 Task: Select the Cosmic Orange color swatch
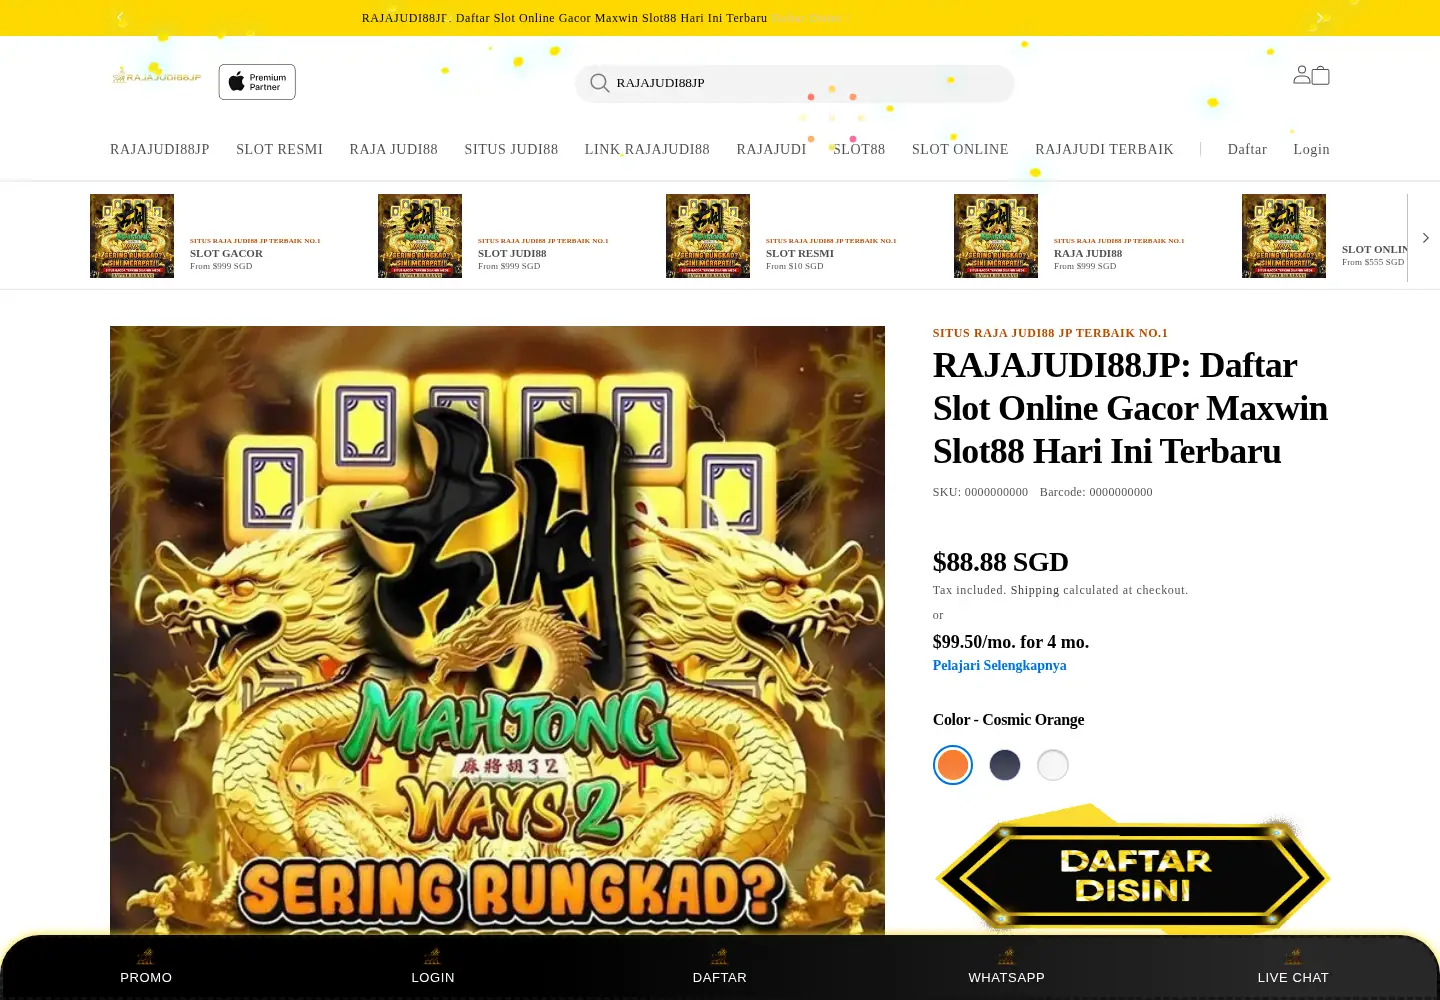(953, 765)
